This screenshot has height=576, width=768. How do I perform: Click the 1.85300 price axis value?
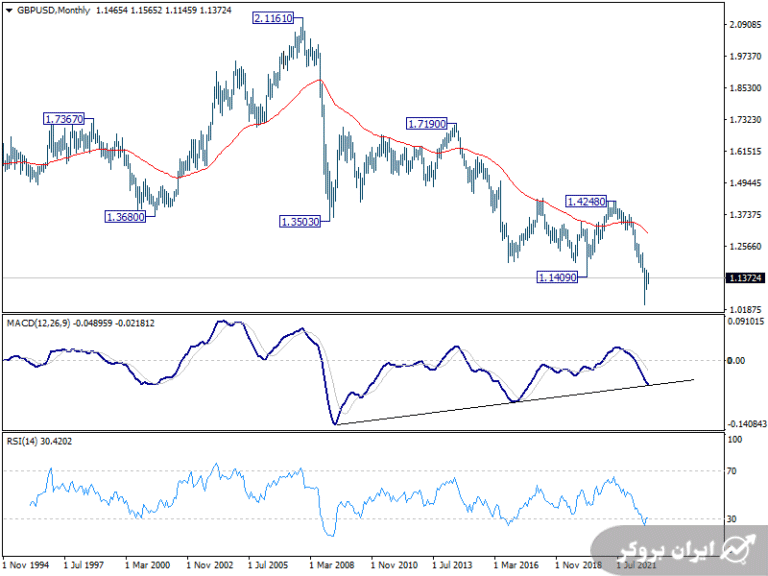point(746,88)
